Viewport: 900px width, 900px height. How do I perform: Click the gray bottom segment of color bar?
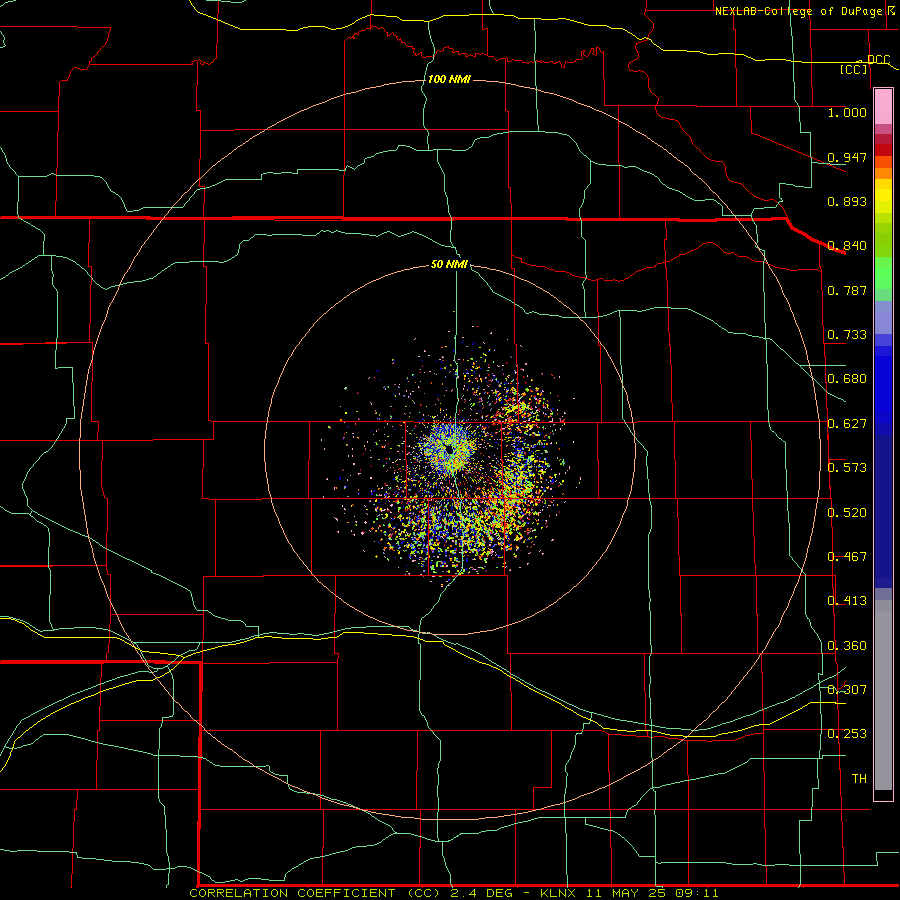coord(883,695)
